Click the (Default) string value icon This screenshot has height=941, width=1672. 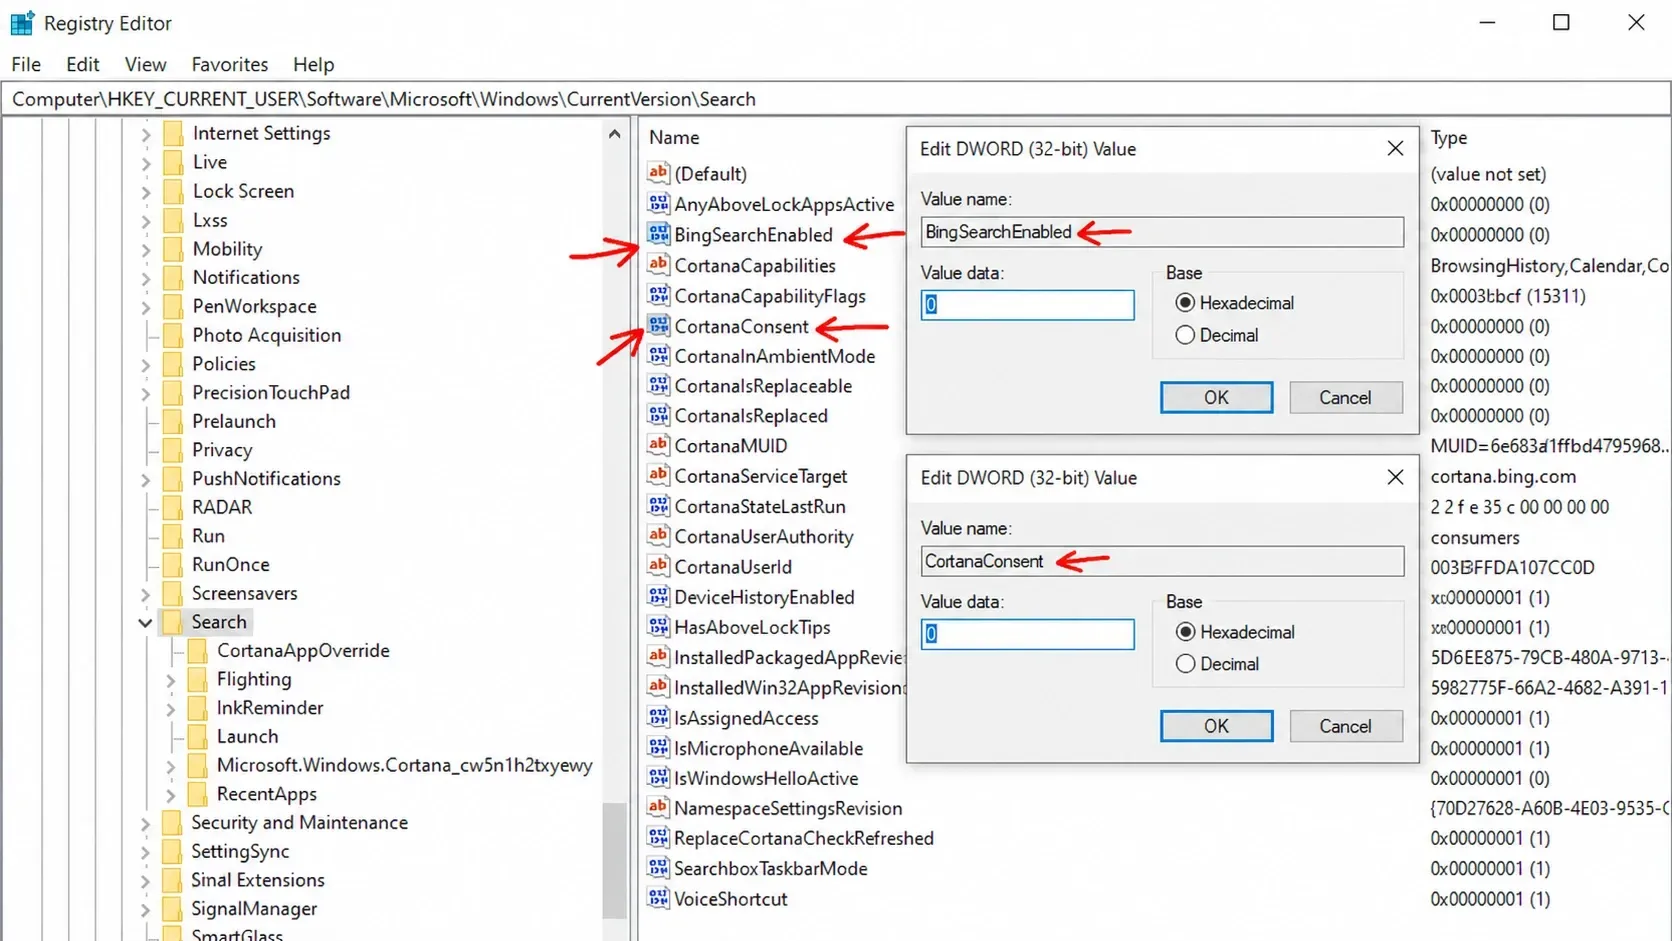[x=658, y=173]
